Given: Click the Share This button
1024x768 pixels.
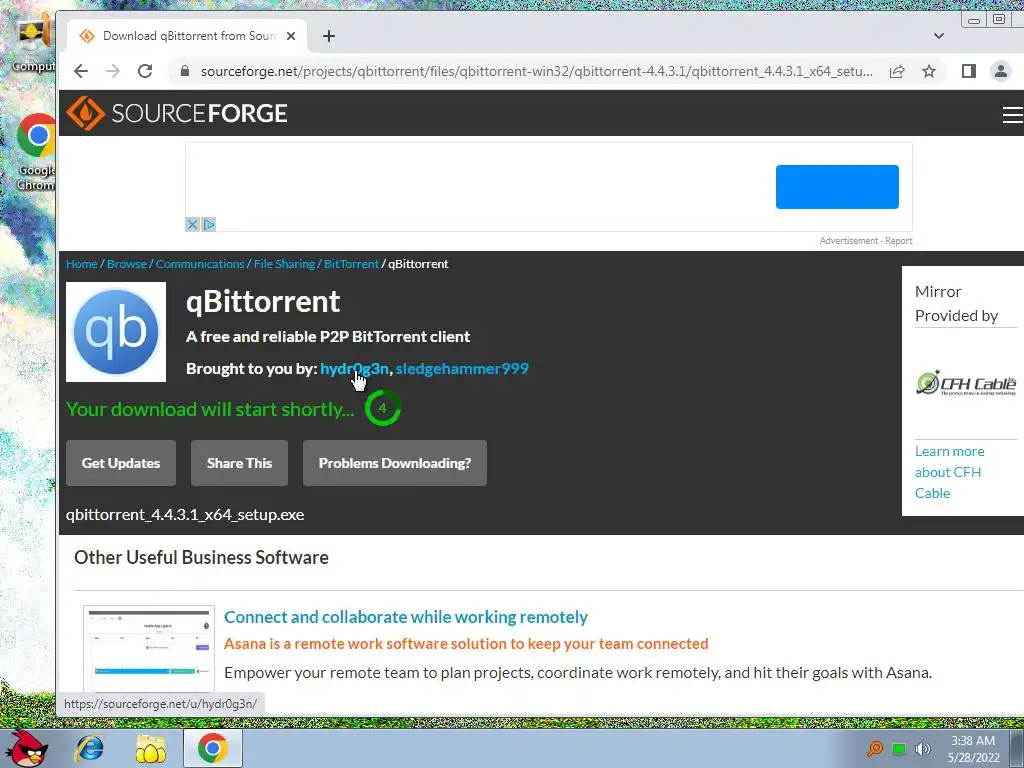Looking at the screenshot, I should point(239,463).
